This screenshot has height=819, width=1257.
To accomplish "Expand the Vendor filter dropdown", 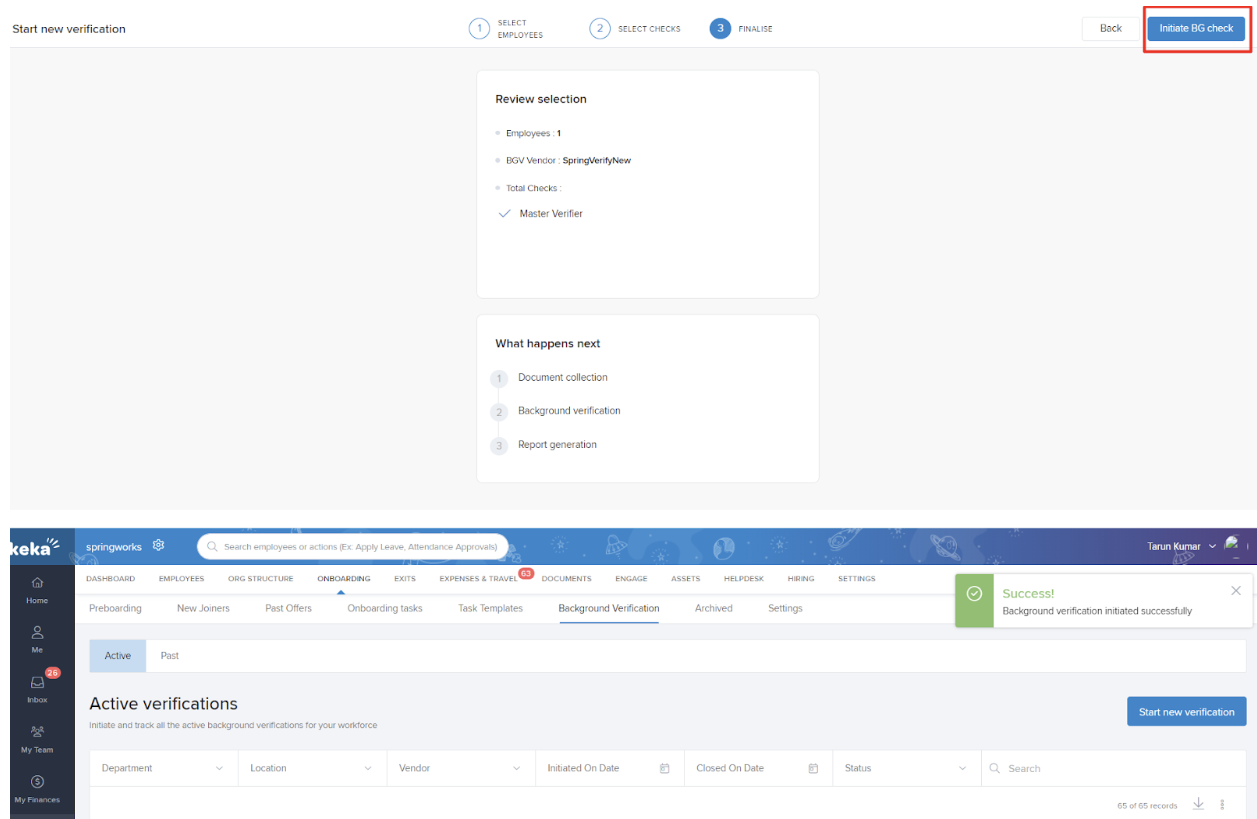I will (x=517, y=768).
